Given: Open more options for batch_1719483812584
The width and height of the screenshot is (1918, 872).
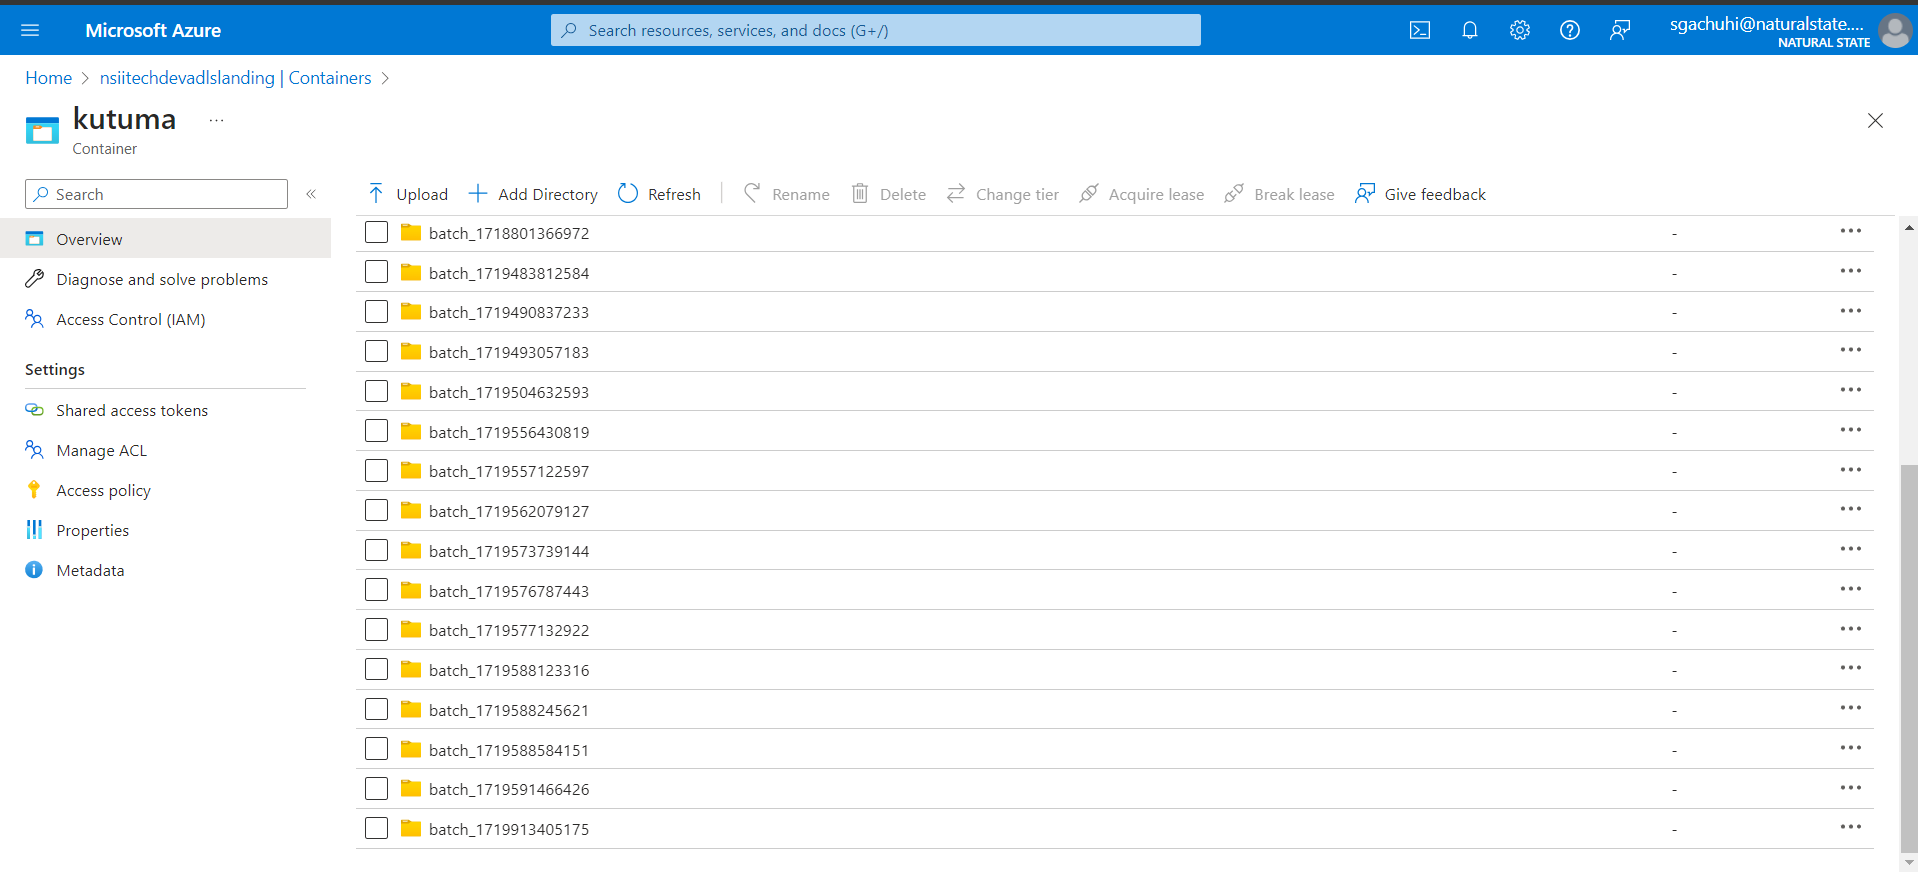Looking at the screenshot, I should click(1851, 271).
